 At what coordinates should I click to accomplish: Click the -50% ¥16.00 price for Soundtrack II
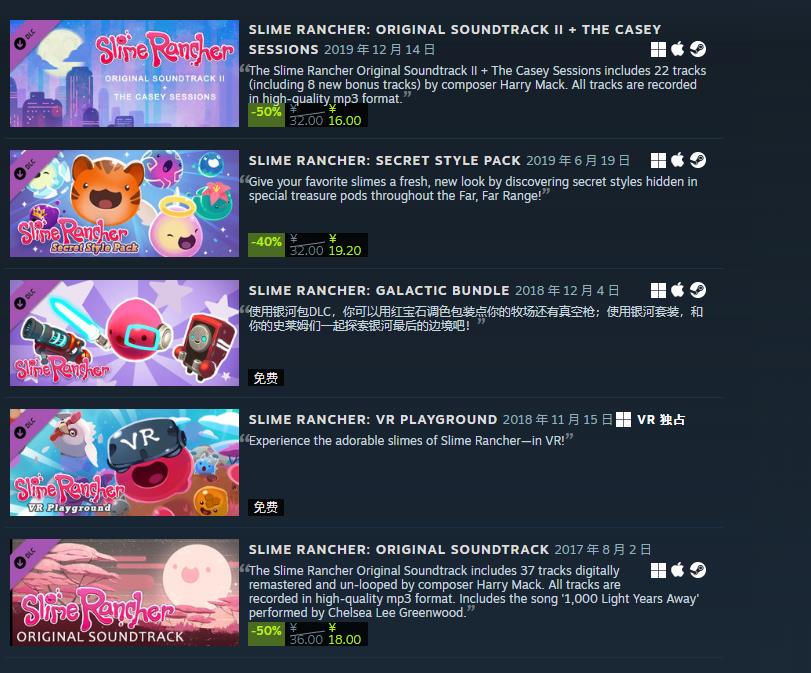tap(308, 115)
